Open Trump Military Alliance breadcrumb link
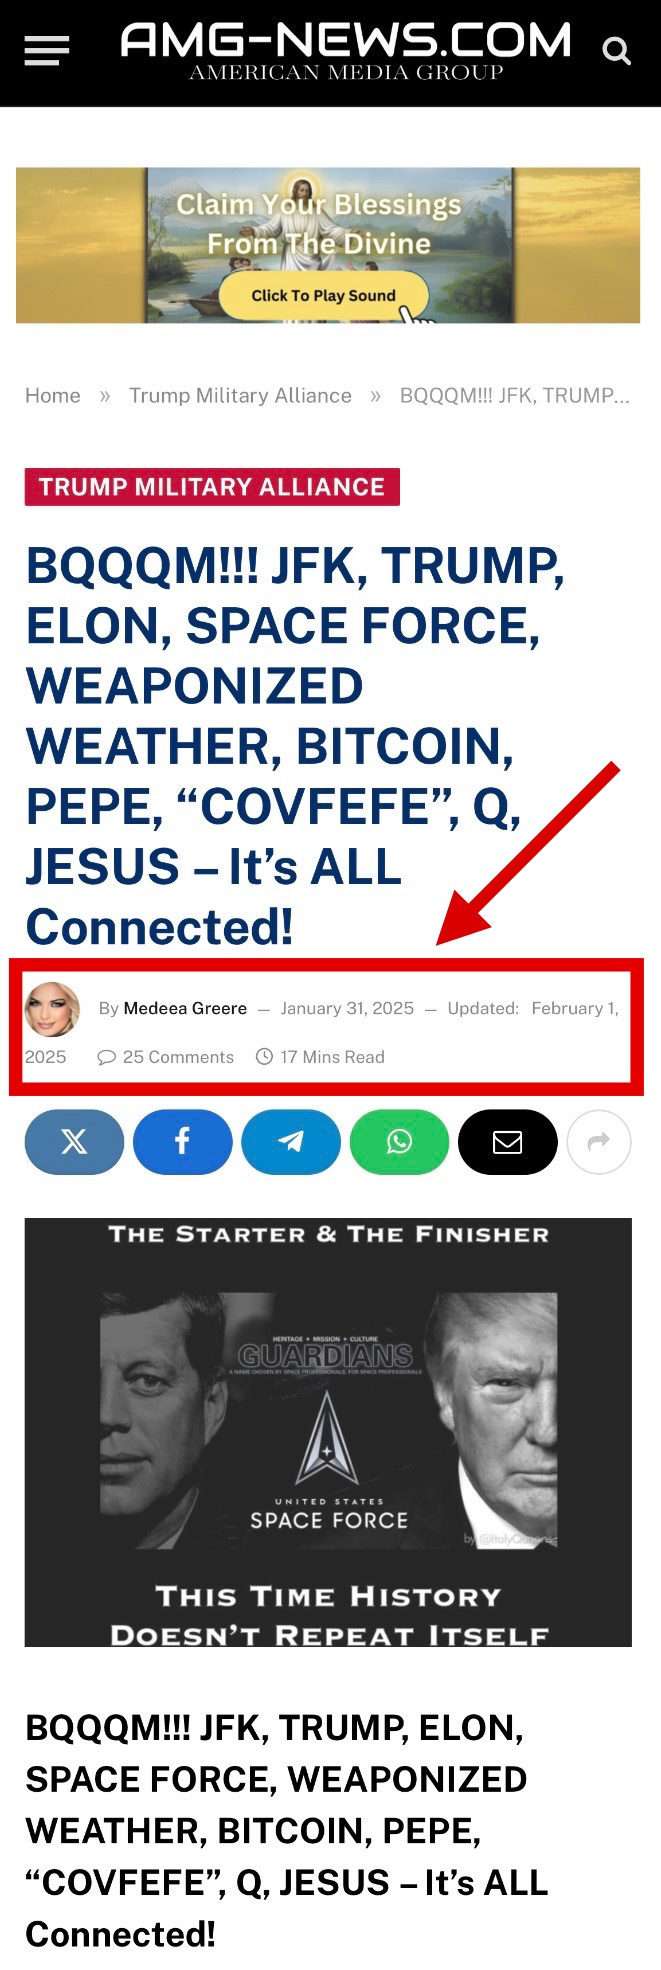 pos(240,396)
